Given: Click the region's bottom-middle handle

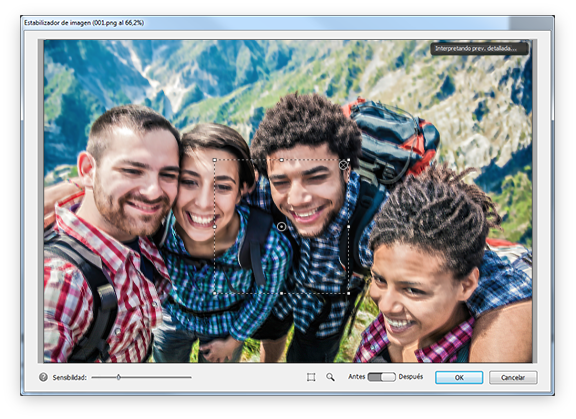Looking at the screenshot, I should pos(281,293).
